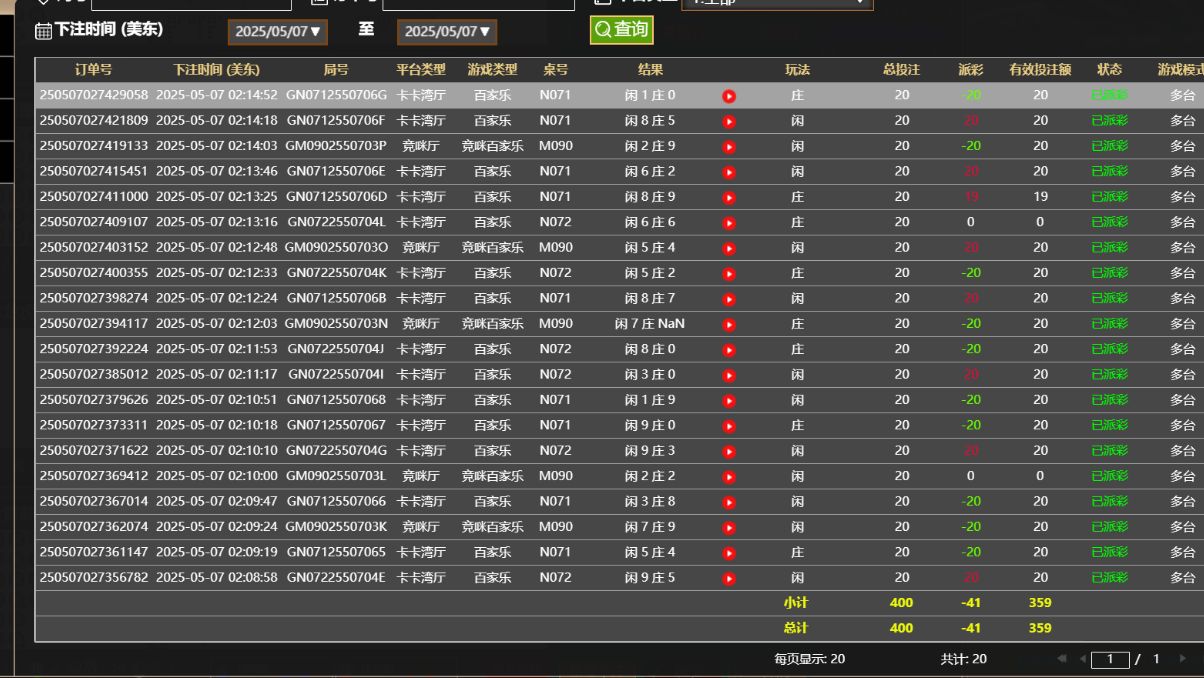
Task: Open replay for result 闲 7 庄 NaN
Action: tap(729, 325)
